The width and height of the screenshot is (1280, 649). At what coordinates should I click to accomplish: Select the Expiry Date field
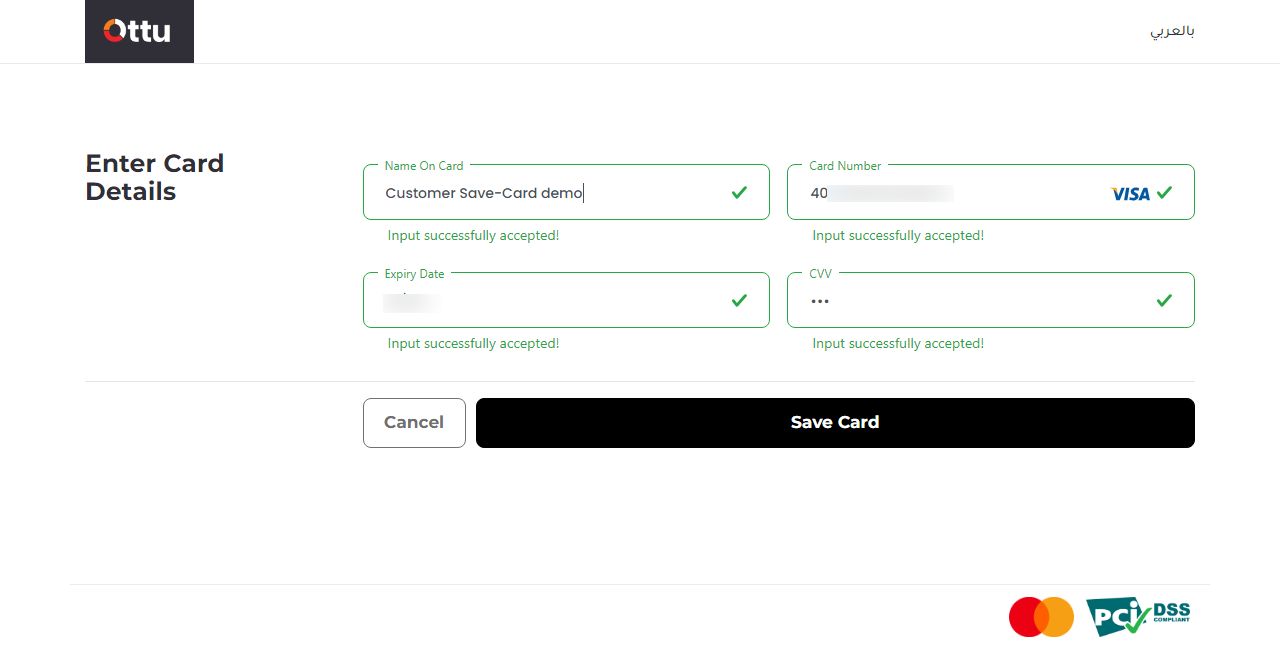(x=550, y=301)
